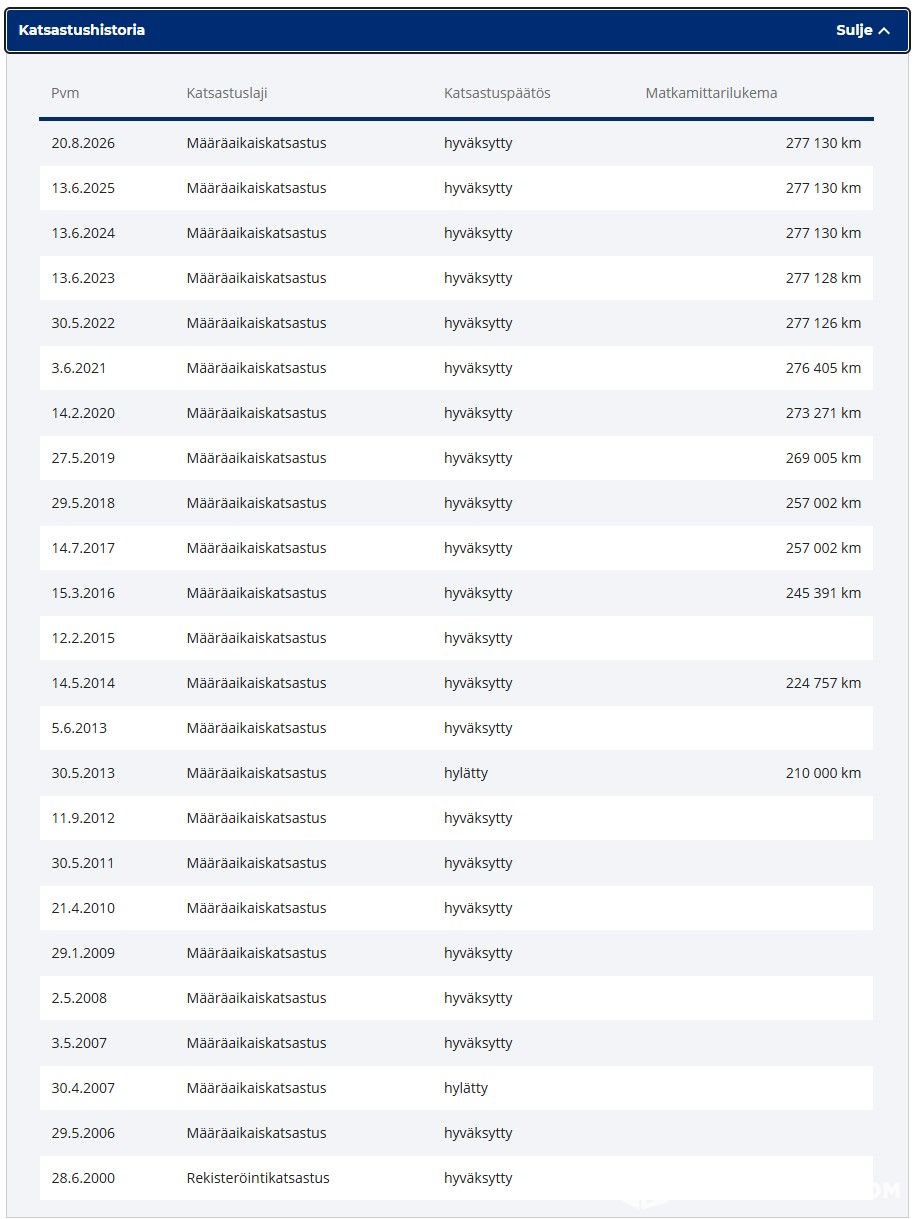Select the 28.6.2000 date cell
915x1219 pixels.
click(83, 1178)
